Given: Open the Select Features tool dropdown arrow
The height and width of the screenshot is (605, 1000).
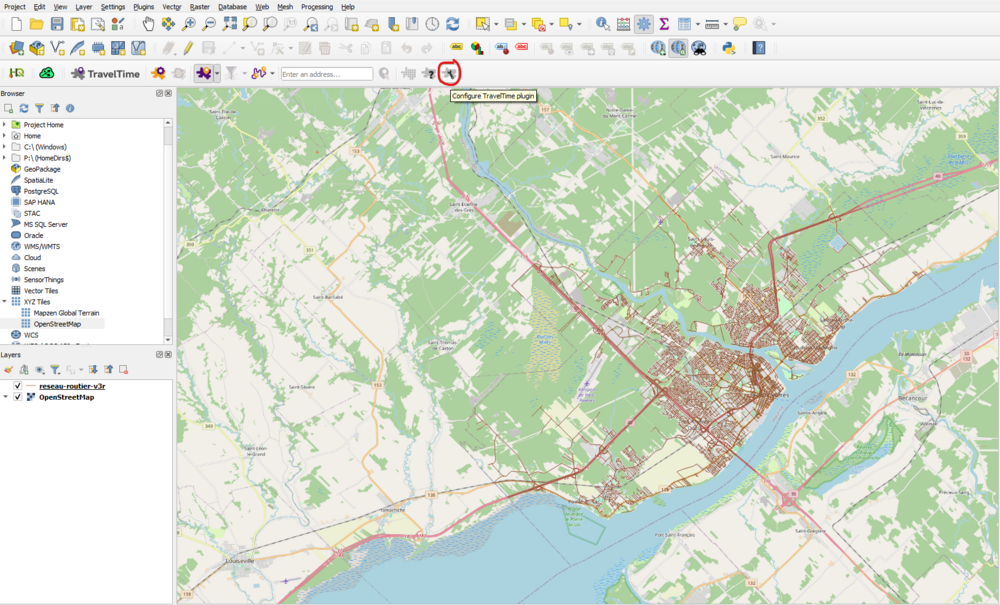Looking at the screenshot, I should click(497, 23).
